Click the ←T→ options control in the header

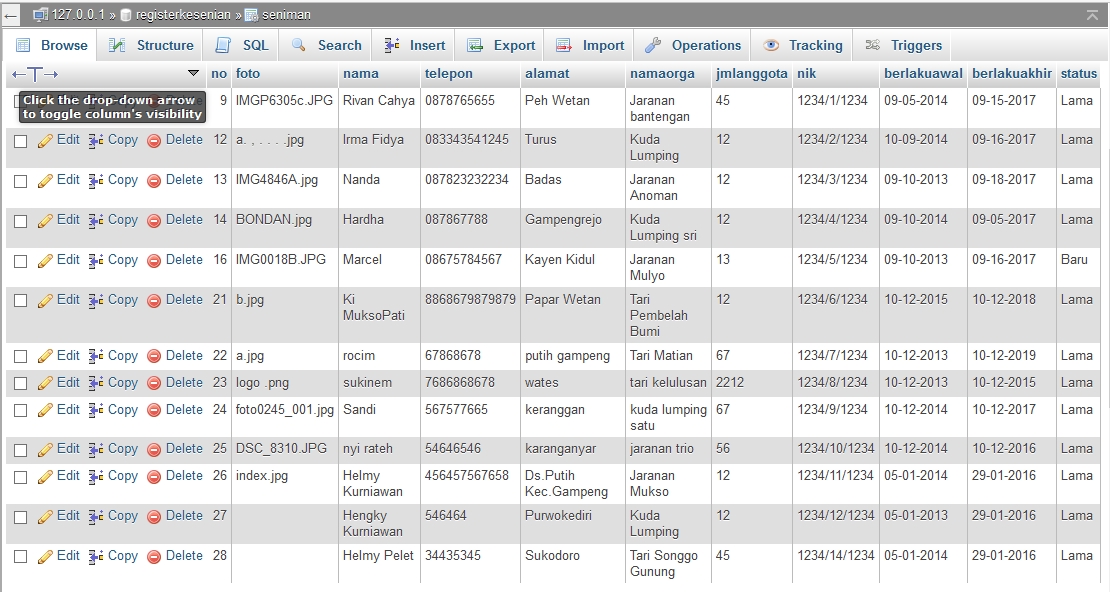[32, 73]
